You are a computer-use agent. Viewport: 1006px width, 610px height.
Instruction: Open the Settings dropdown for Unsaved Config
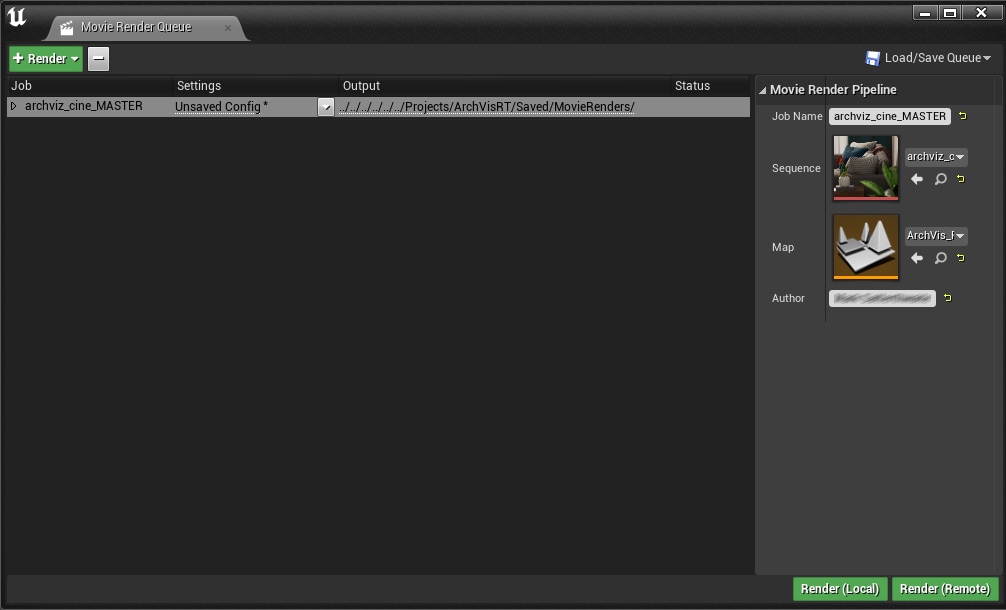tap(326, 105)
